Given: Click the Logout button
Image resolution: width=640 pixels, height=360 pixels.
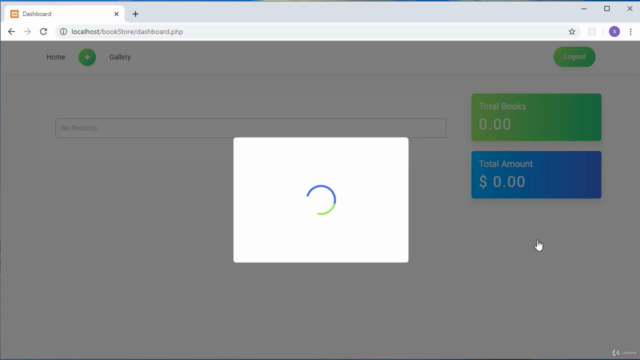Looking at the screenshot, I should tap(574, 57).
